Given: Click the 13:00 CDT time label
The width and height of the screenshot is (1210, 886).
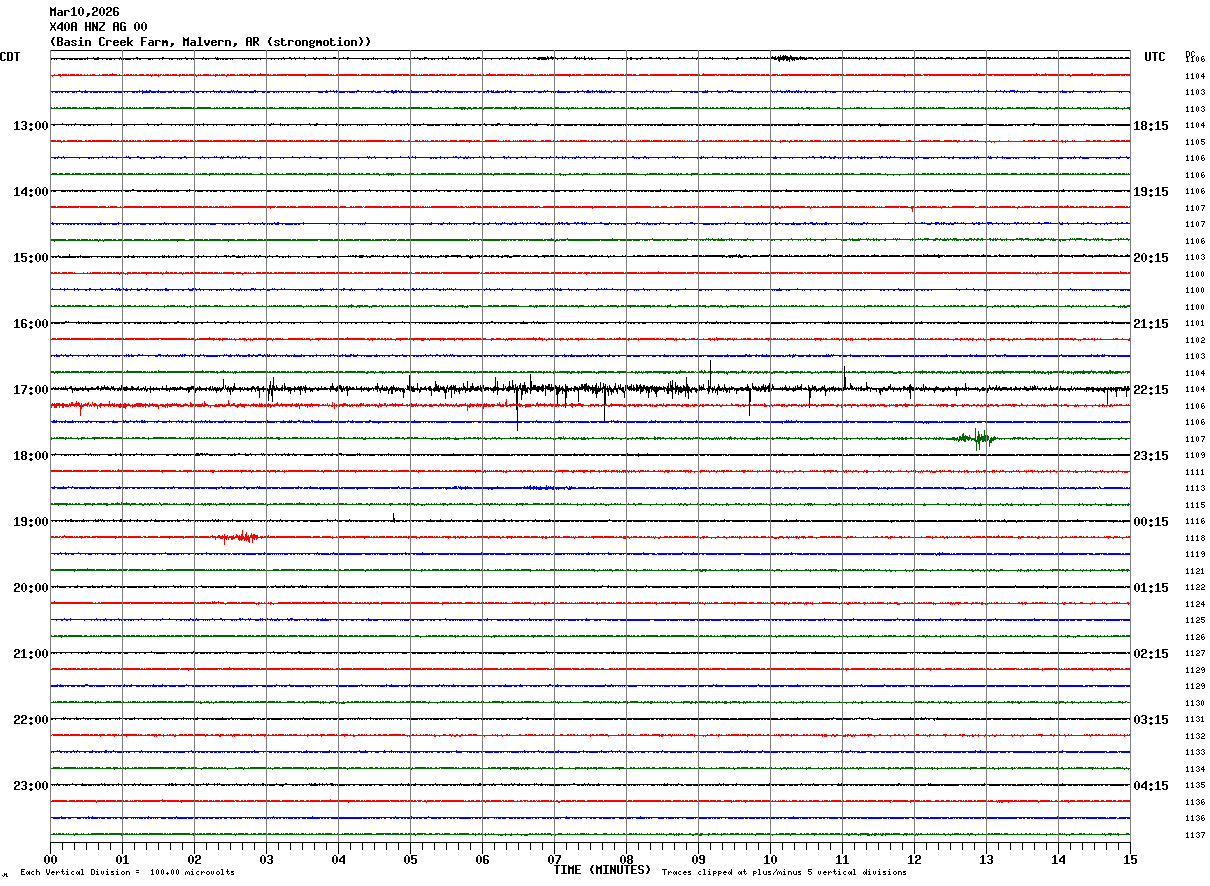Looking at the screenshot, I should (x=30, y=126).
